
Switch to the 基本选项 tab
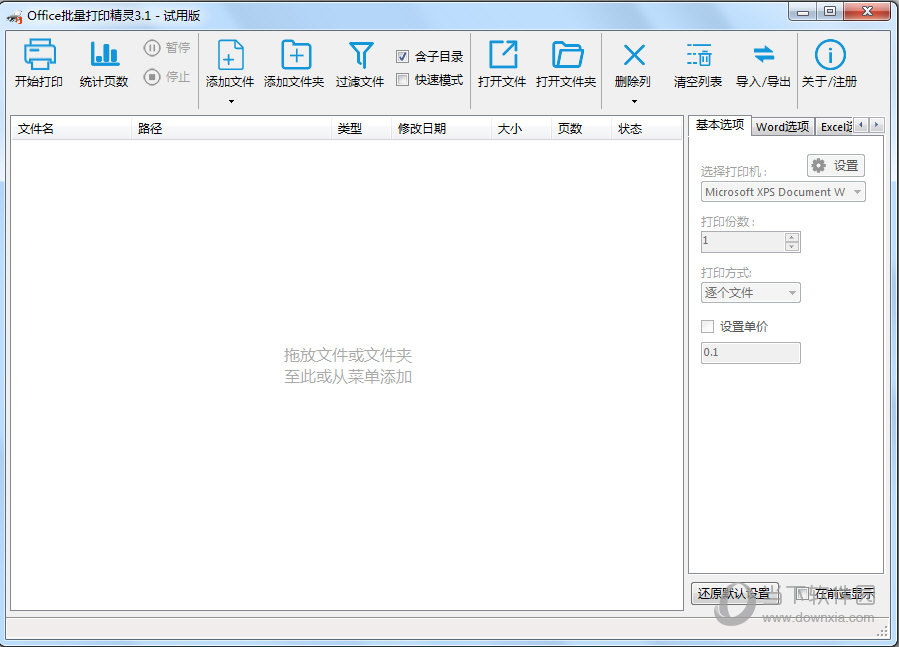[x=720, y=125]
